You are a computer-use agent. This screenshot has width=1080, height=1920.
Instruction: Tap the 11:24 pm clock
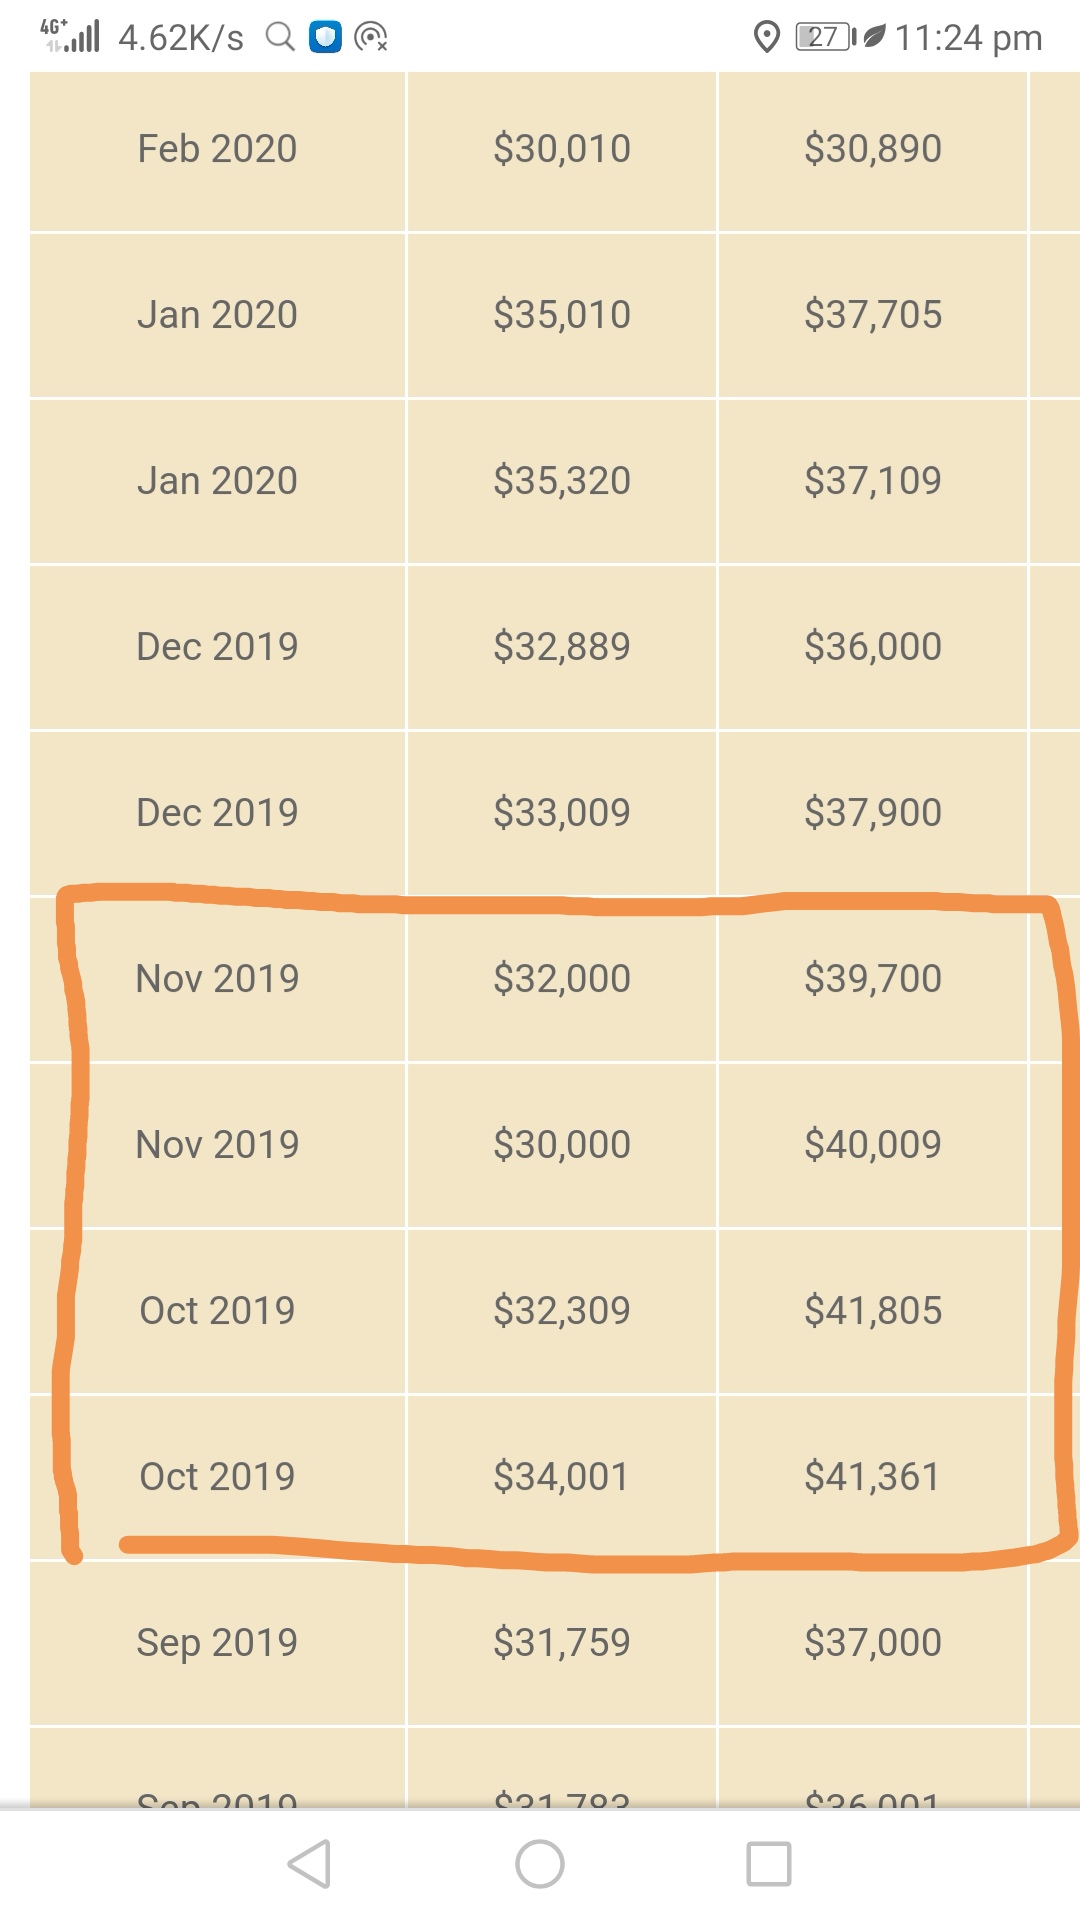click(968, 38)
